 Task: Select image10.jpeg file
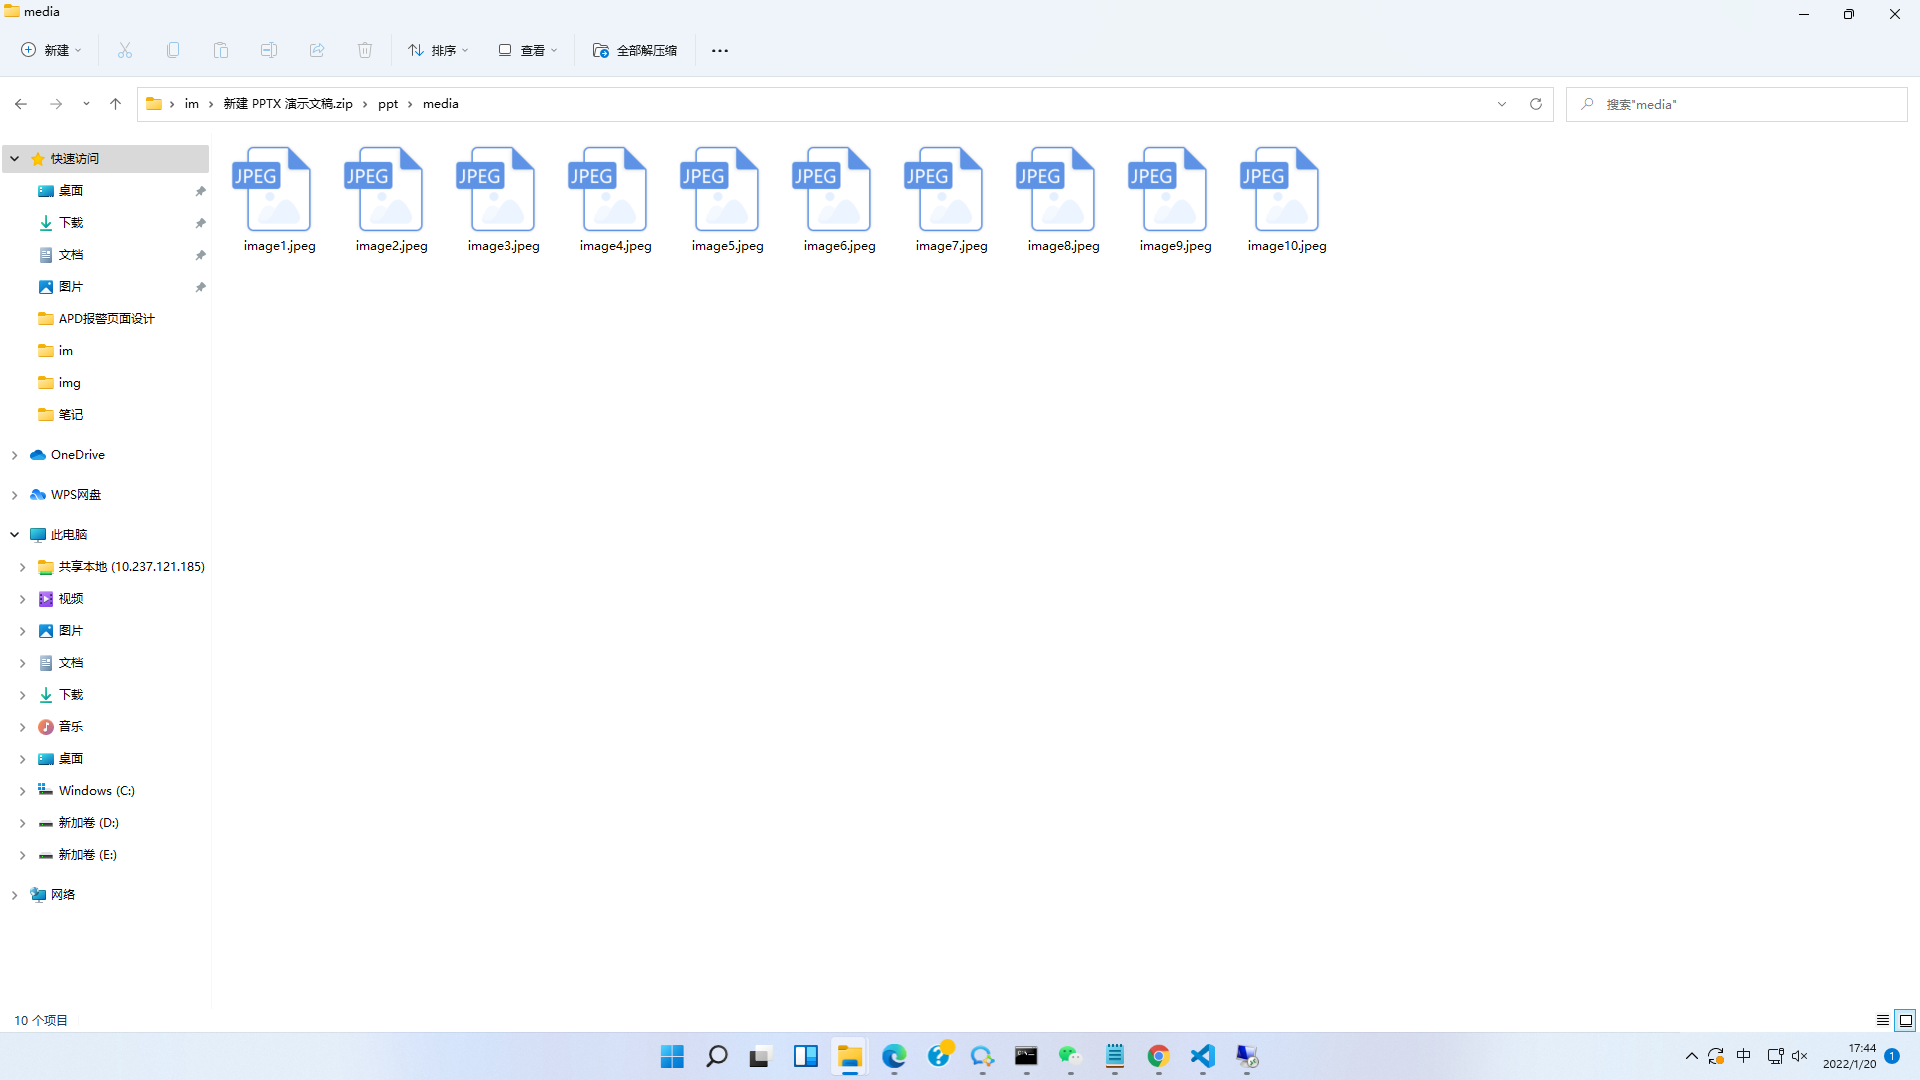pyautogui.click(x=1287, y=200)
